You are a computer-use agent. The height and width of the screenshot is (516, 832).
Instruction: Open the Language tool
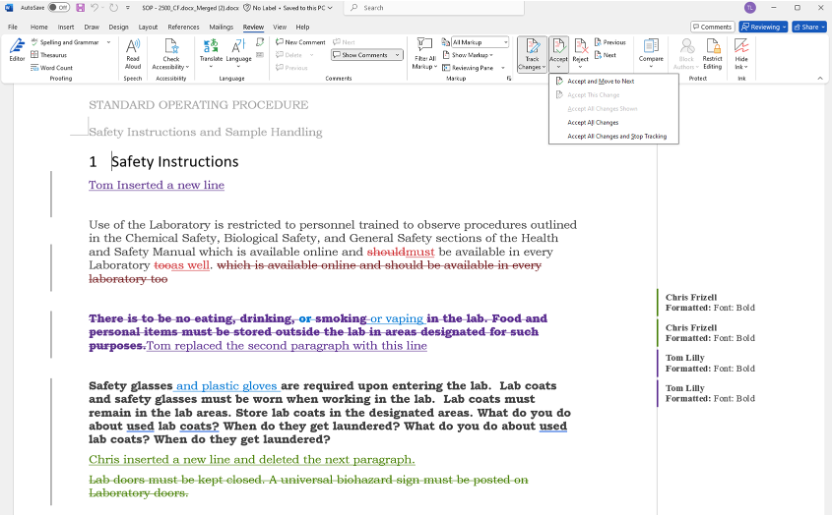pos(238,51)
